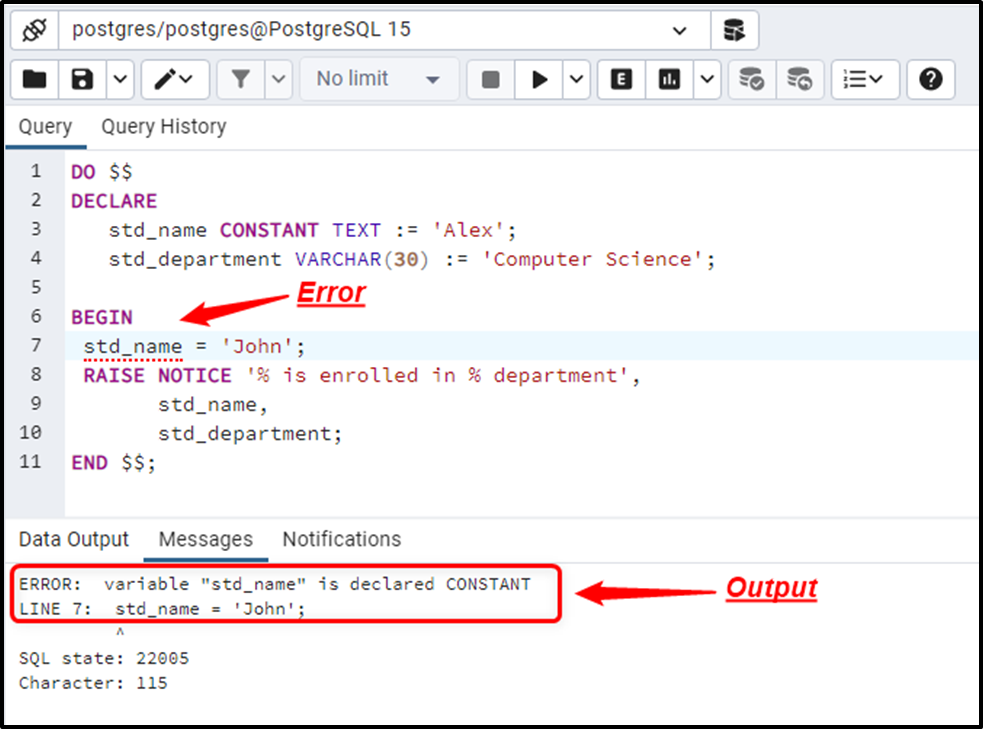Open the No limit rows dropdown
983x729 pixels.
coord(378,79)
